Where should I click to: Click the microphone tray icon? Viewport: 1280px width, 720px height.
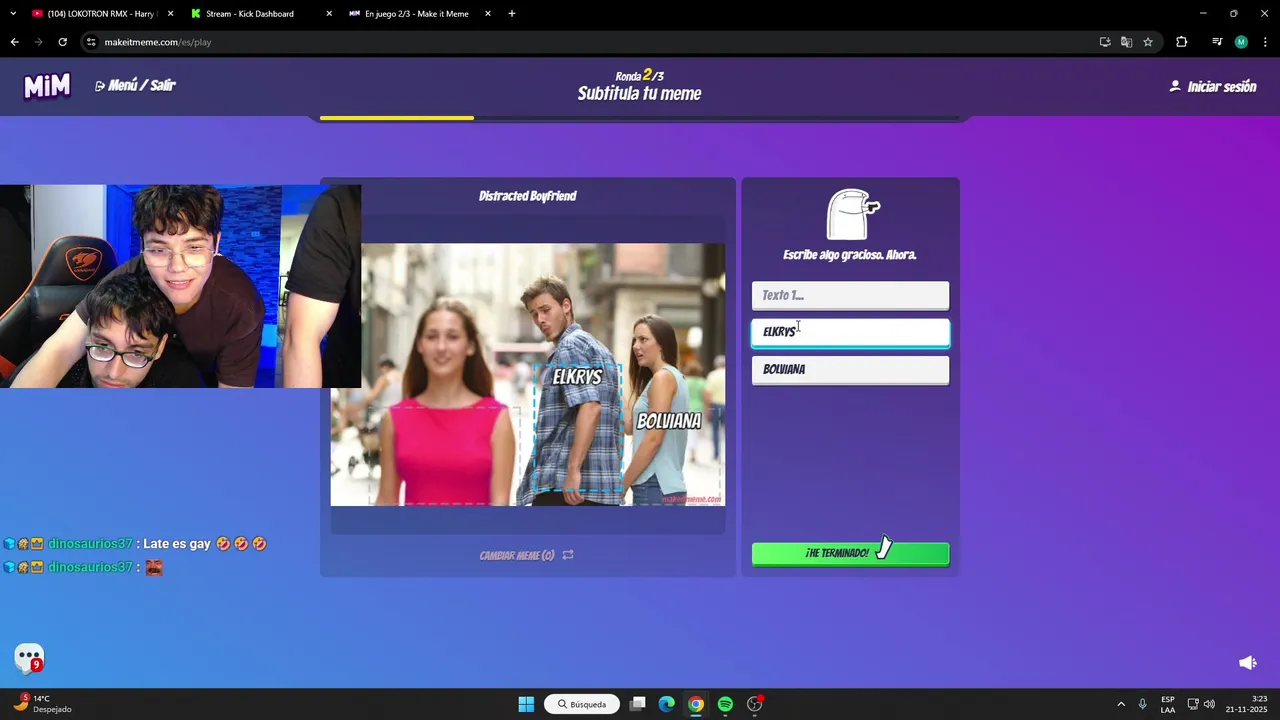pos(1142,704)
